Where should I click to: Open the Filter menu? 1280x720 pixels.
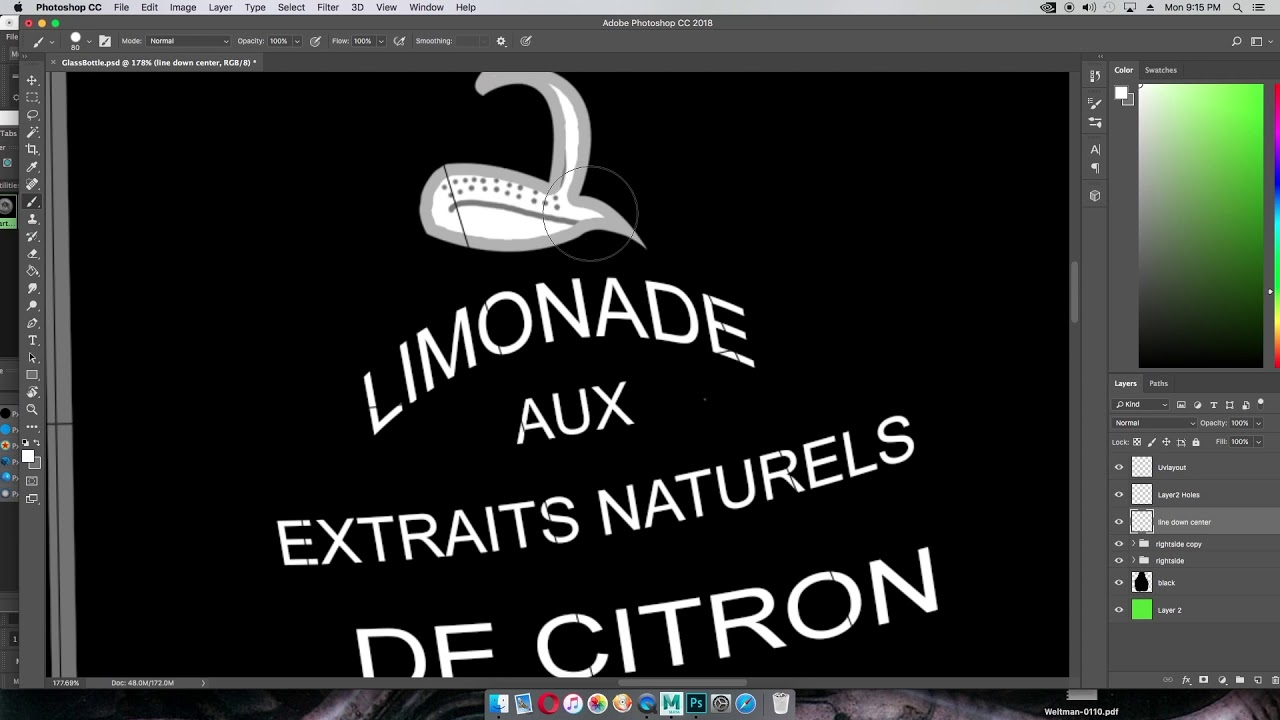328,7
